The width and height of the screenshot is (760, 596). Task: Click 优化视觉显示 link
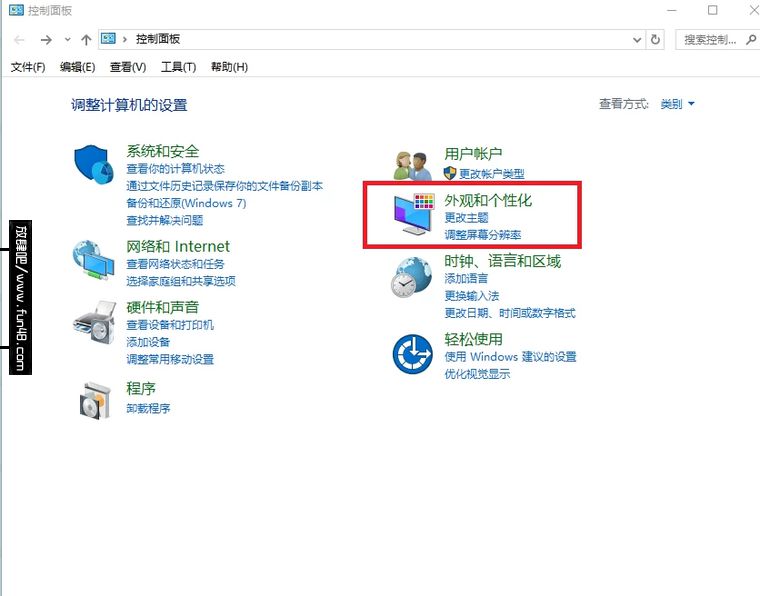point(477,374)
